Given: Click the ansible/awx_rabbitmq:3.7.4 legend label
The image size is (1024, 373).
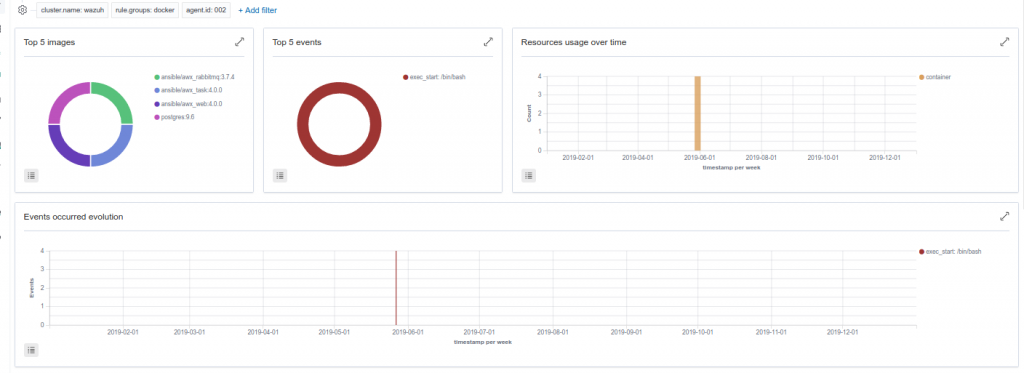Looking at the screenshot, I should (x=198, y=77).
